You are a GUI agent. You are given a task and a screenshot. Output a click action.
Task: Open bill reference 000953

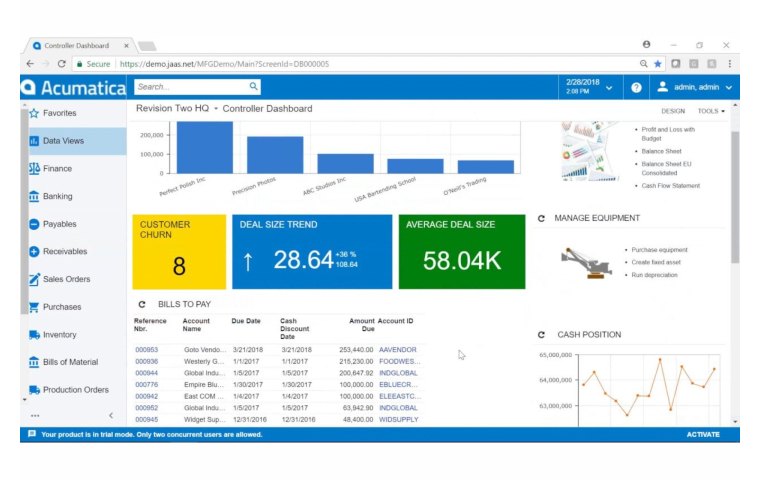coord(146,350)
